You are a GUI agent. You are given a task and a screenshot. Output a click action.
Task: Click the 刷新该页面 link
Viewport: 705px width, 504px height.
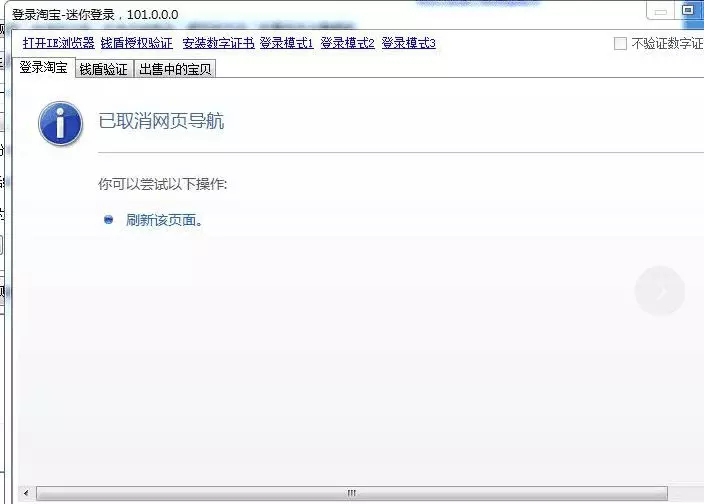tap(164, 220)
